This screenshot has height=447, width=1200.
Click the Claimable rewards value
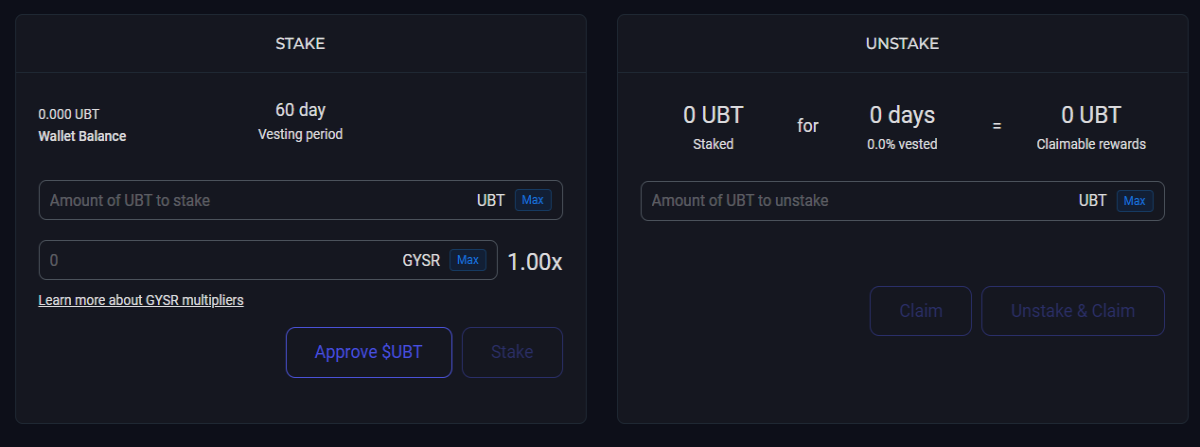click(x=1091, y=115)
